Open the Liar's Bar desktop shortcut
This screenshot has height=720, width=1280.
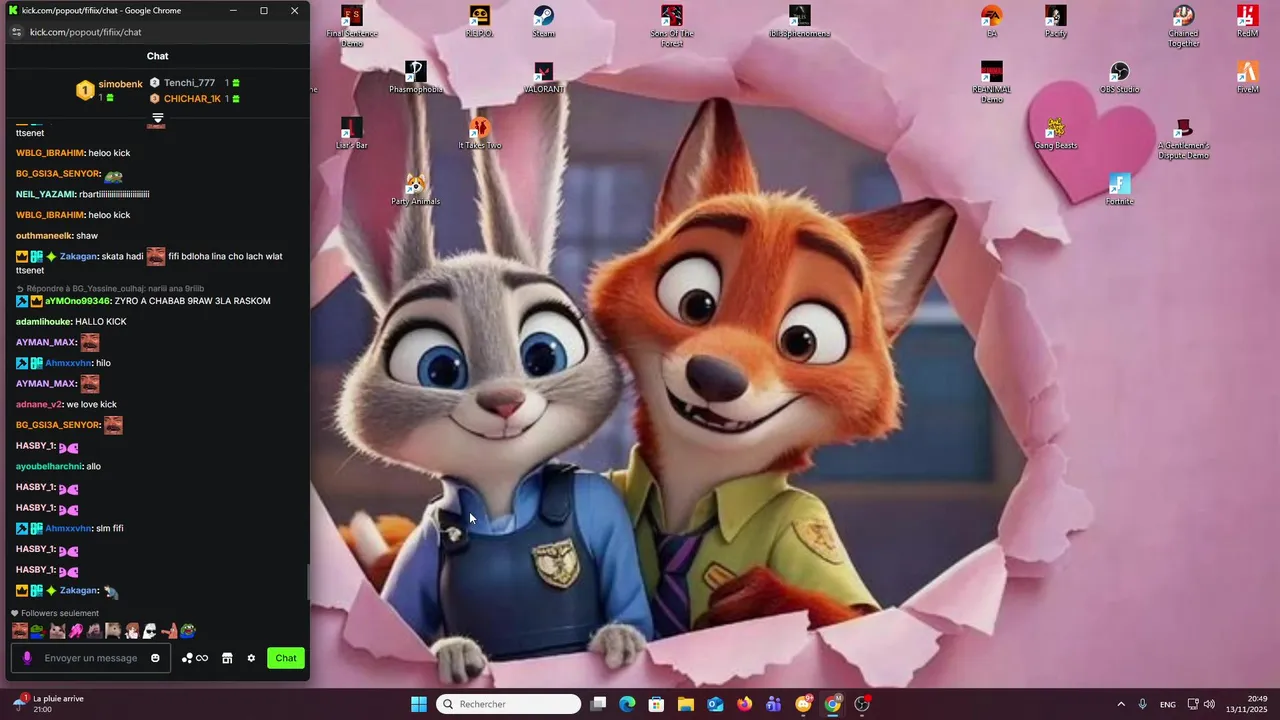tap(351, 133)
